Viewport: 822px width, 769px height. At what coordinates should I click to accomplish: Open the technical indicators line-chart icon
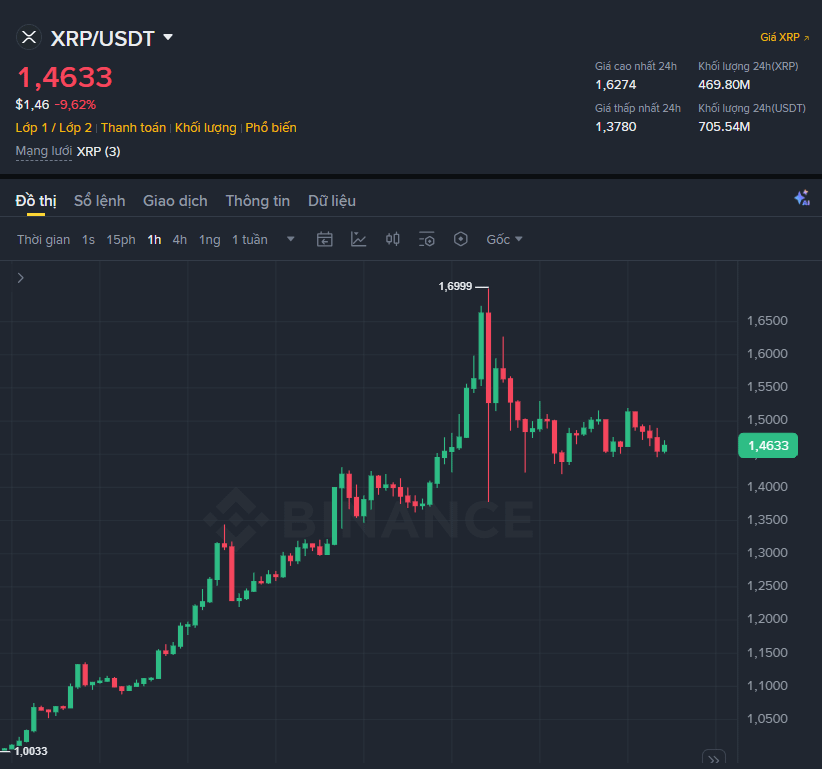(359, 240)
